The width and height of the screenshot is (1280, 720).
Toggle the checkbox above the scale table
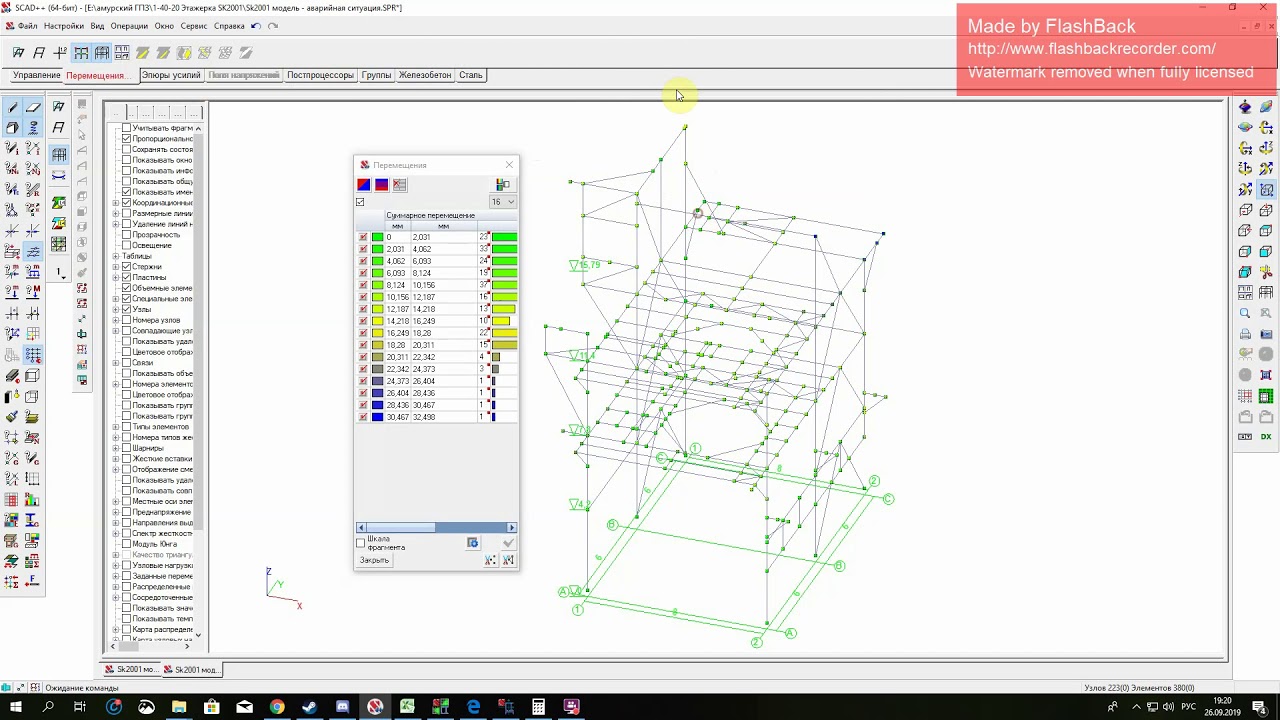click(x=361, y=202)
